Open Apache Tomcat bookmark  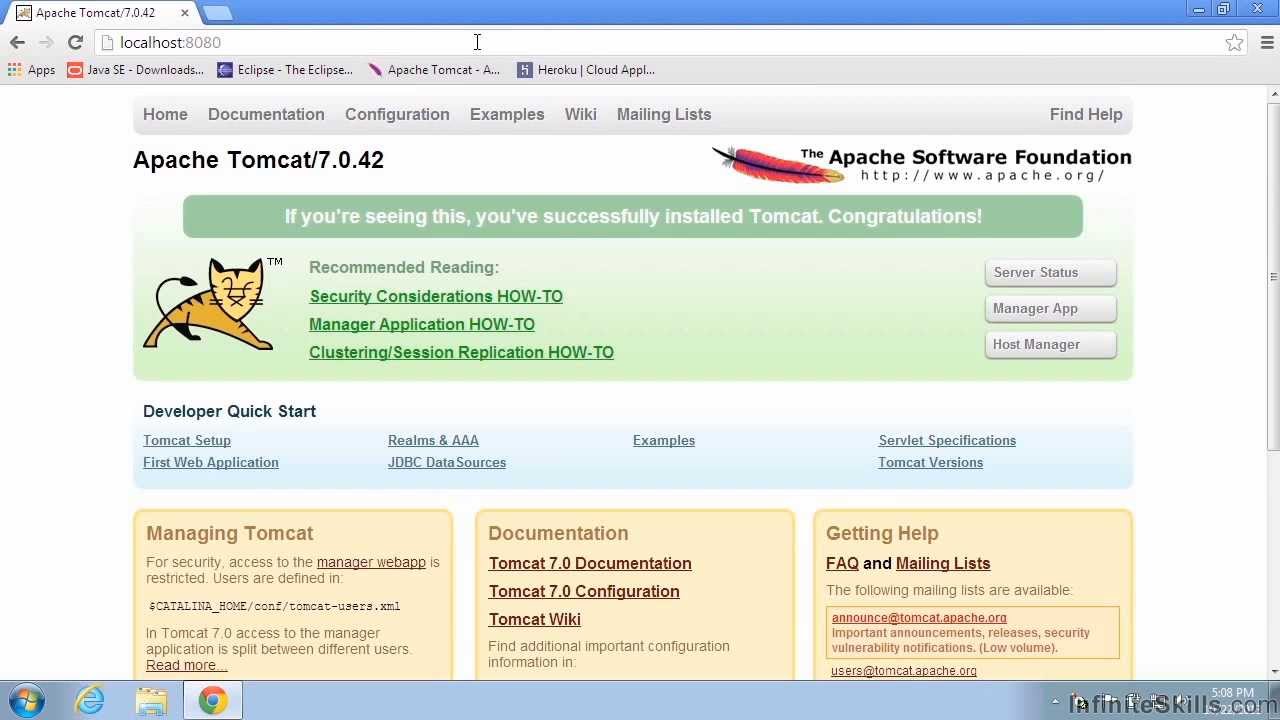point(434,70)
